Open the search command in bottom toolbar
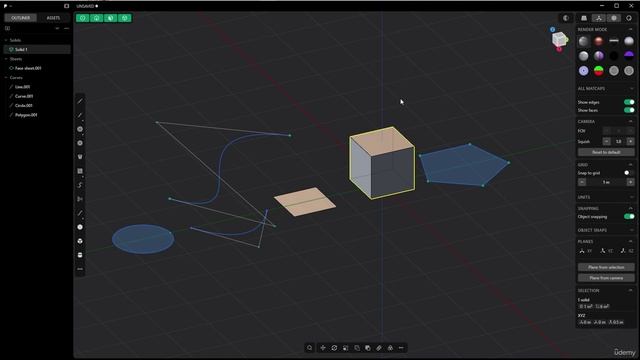Viewport: 640px width, 360px height. 309,348
